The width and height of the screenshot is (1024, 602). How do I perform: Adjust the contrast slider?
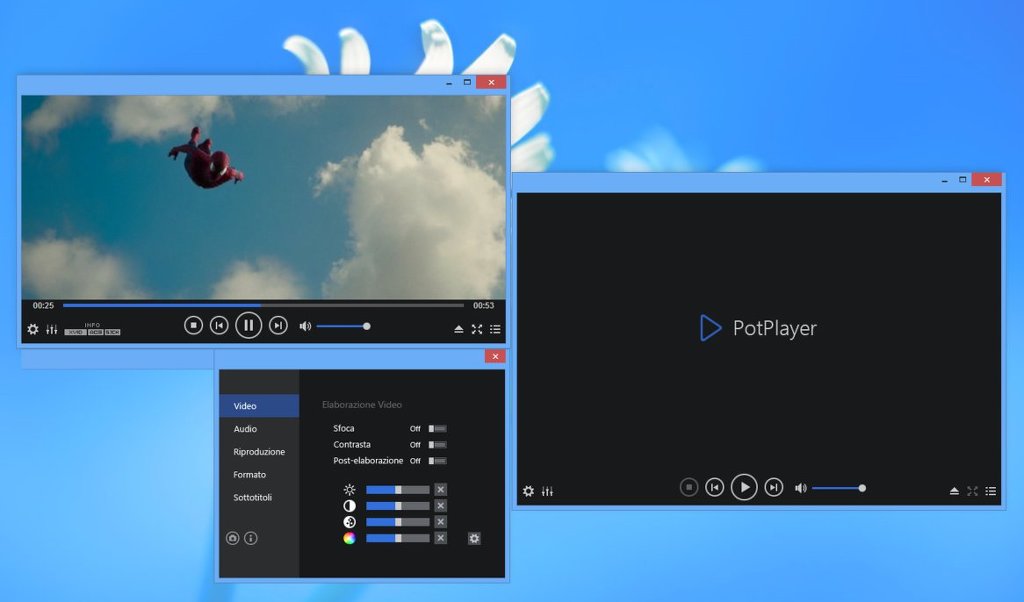(x=398, y=506)
